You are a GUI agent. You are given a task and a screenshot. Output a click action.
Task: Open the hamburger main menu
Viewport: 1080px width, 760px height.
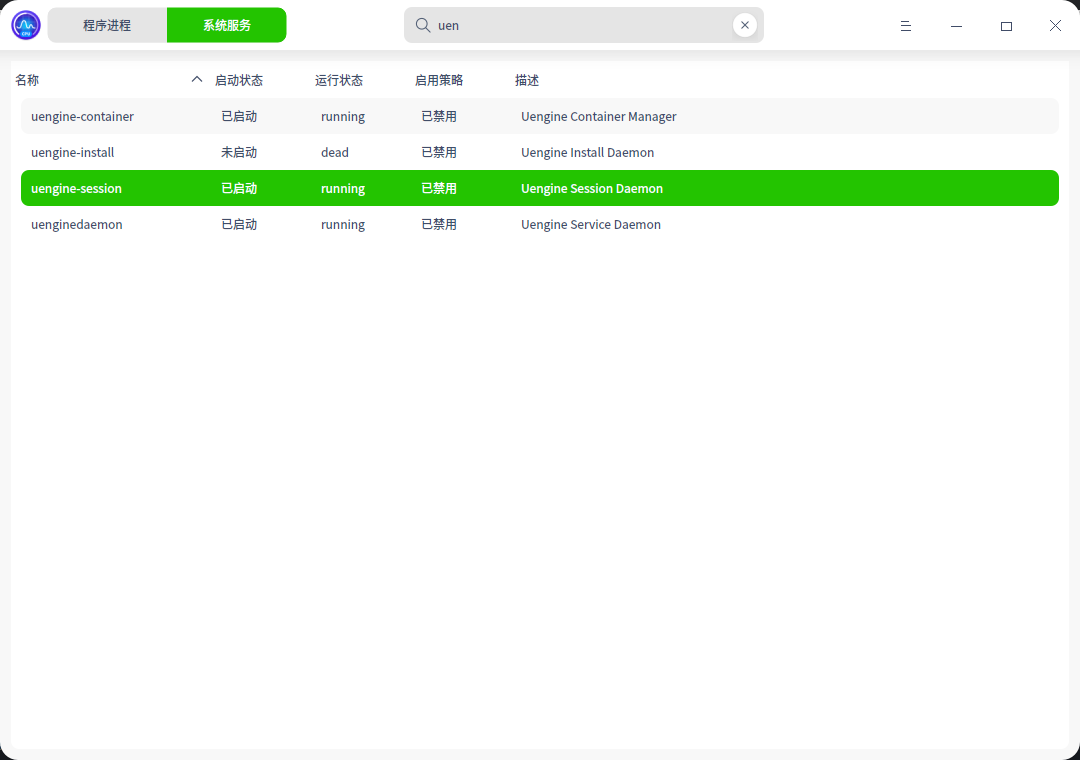906,25
